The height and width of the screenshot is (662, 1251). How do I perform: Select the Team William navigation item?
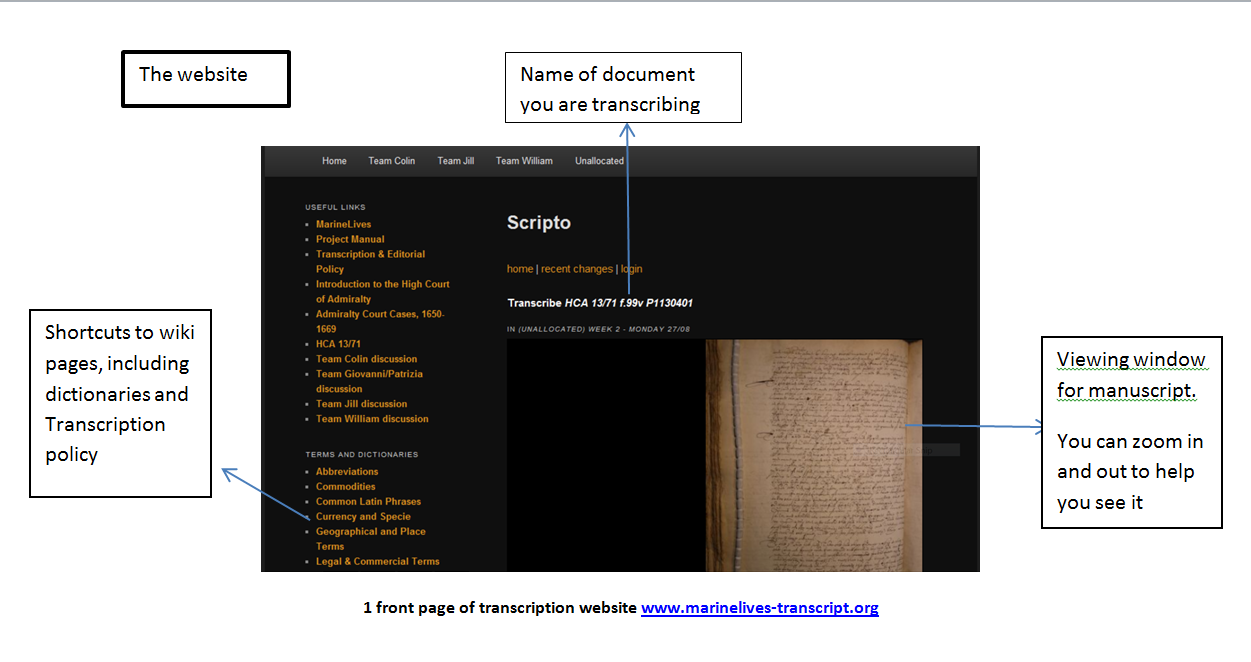click(x=524, y=161)
